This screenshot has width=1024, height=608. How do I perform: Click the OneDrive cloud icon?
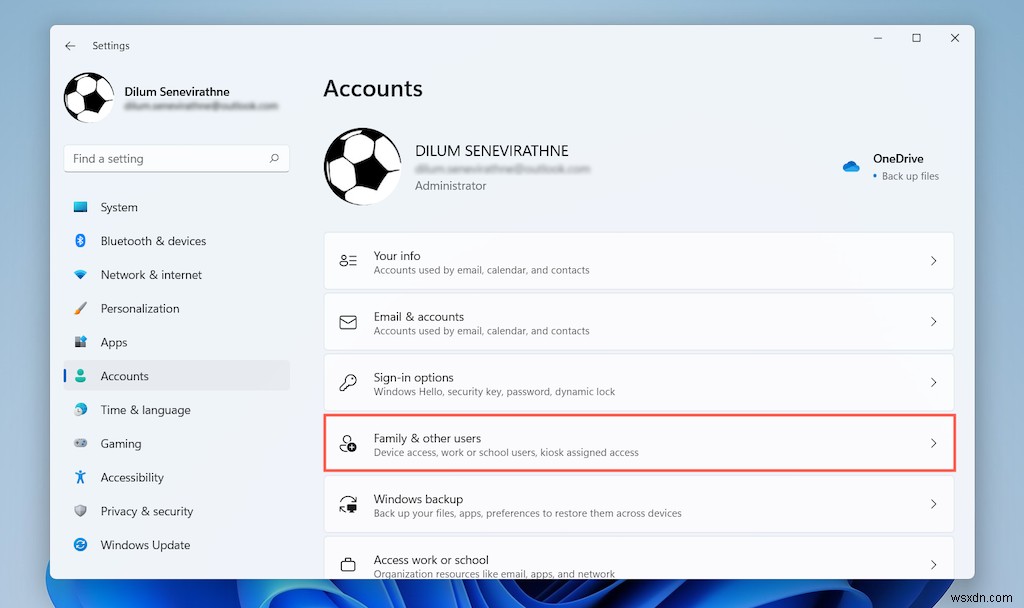coord(851,166)
